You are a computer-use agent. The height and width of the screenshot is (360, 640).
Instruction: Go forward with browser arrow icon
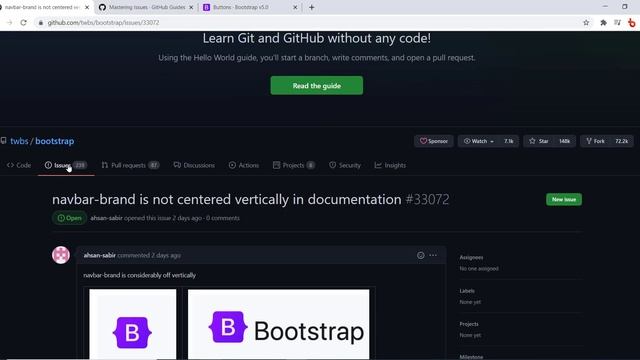[9, 22]
